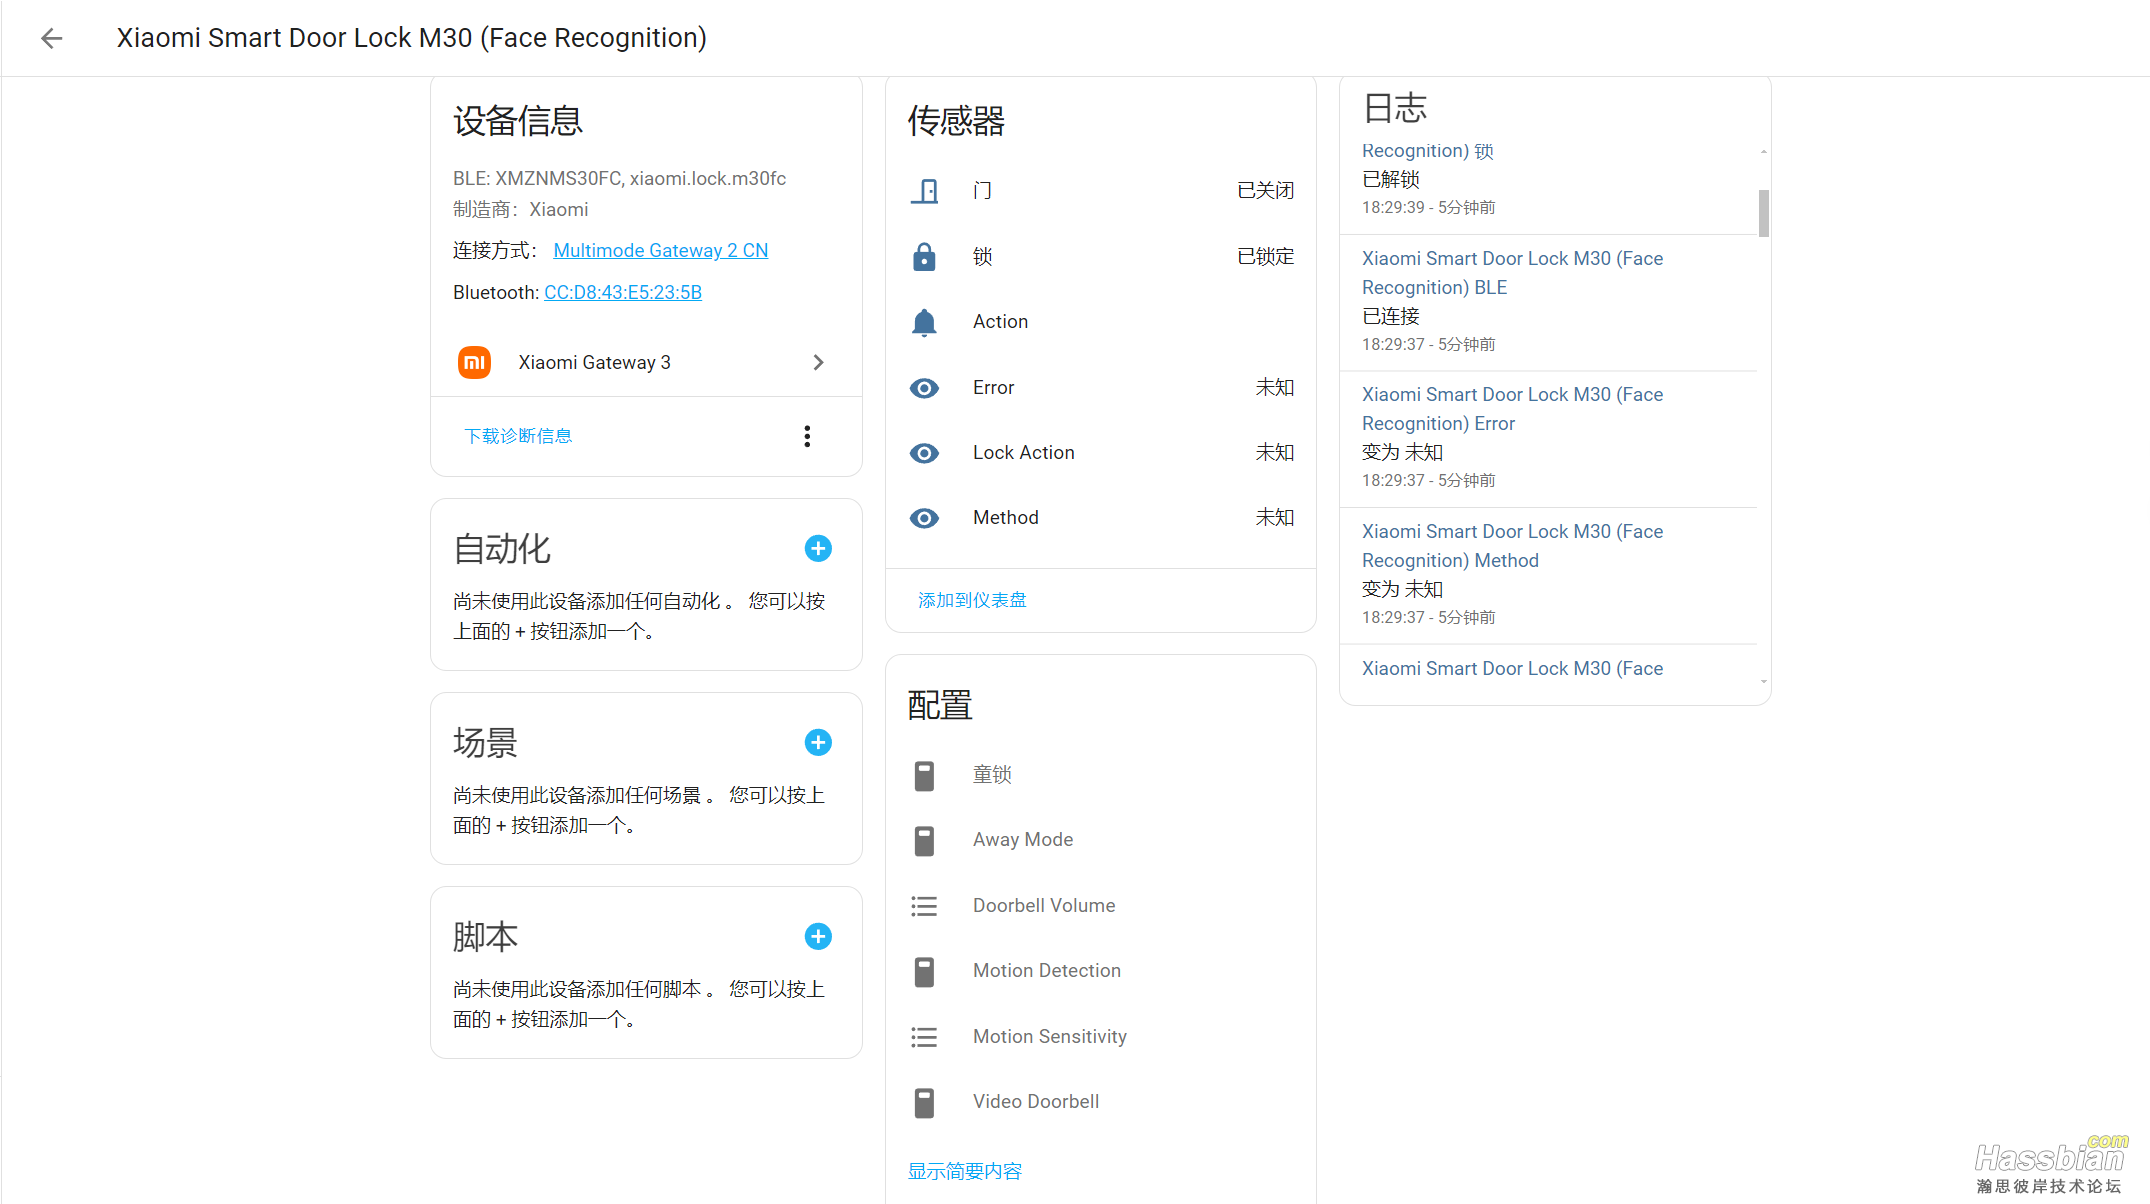Open the 锁 lock entity row
The width and height of the screenshot is (2150, 1204).
tap(1101, 256)
